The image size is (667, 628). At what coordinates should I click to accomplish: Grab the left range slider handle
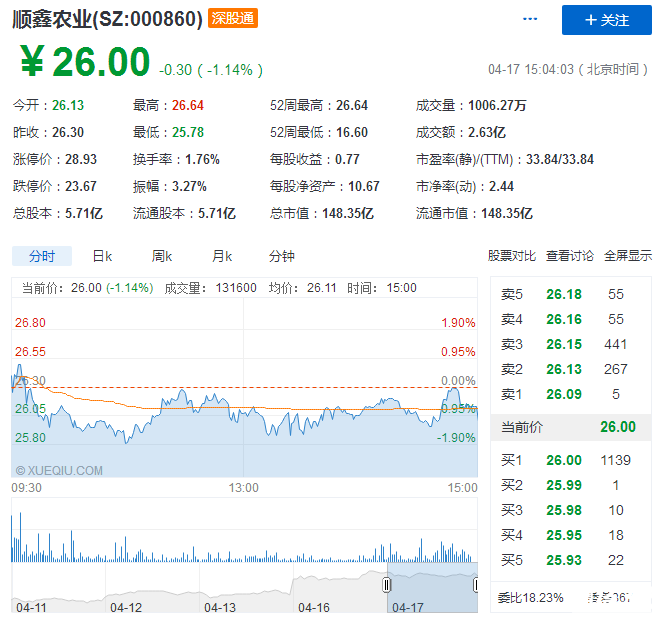386,585
